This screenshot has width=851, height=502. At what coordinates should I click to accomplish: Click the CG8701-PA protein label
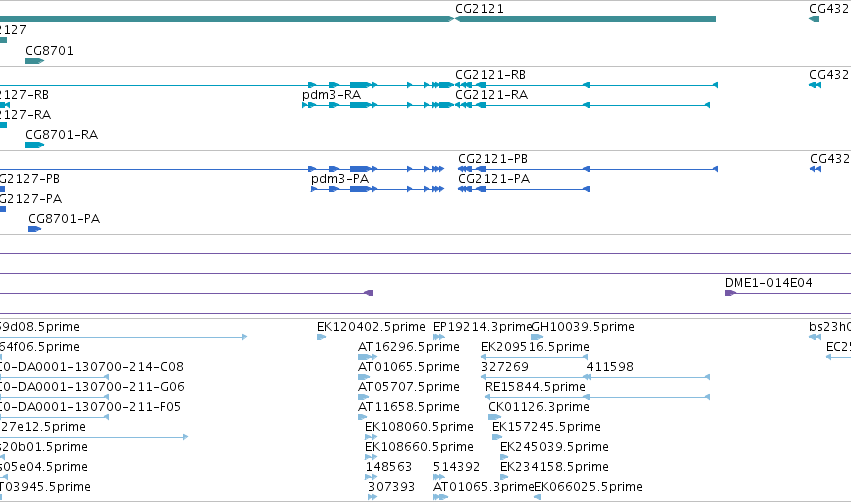[x=64, y=219]
